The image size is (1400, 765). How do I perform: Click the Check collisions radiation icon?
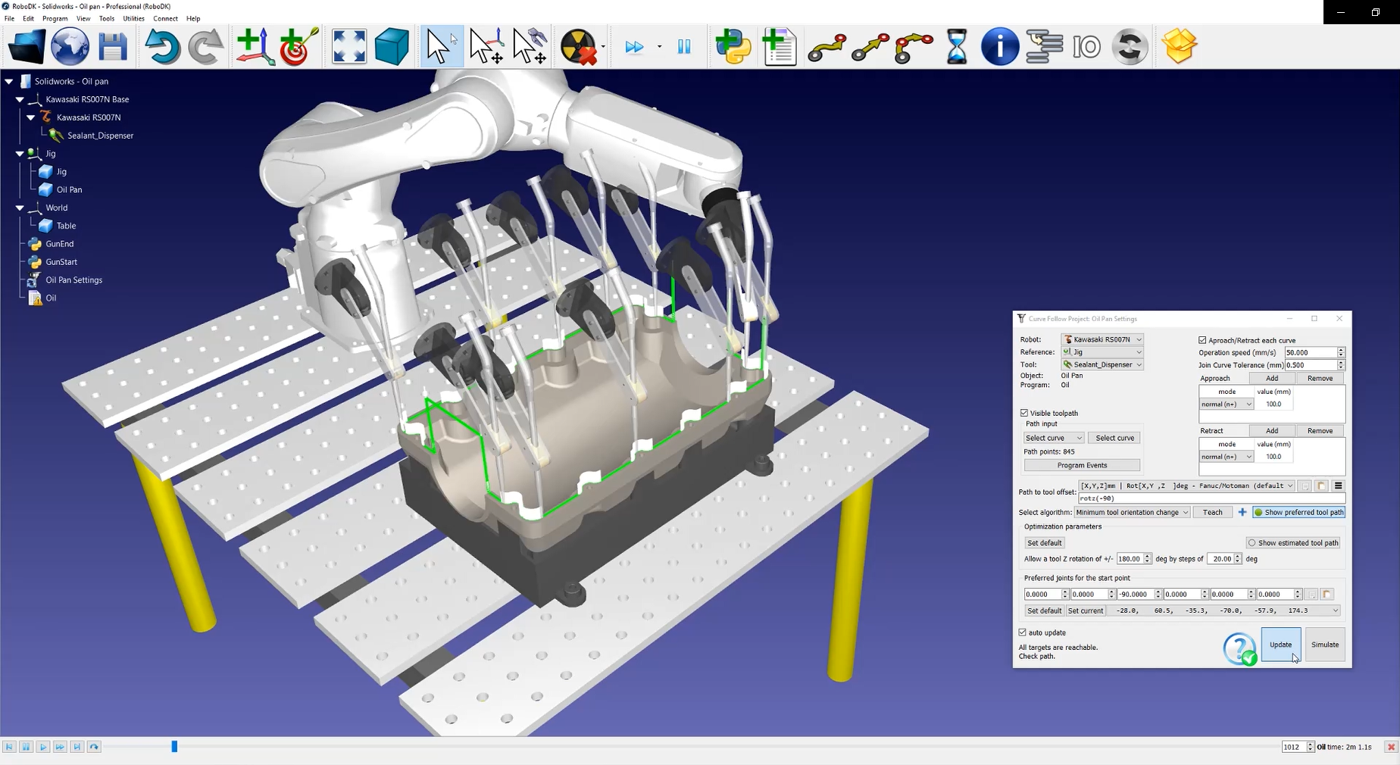click(579, 47)
